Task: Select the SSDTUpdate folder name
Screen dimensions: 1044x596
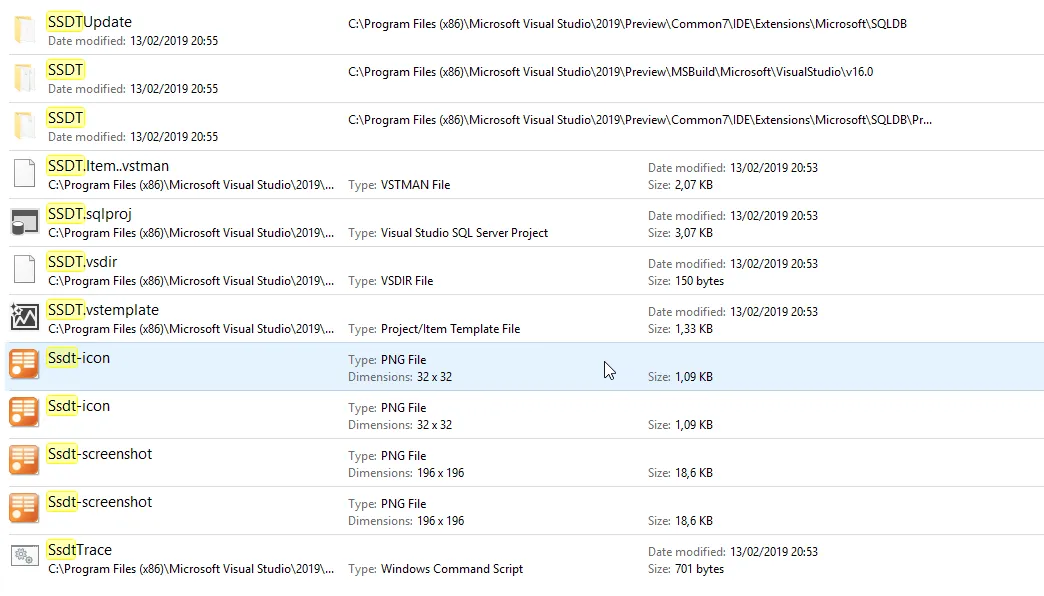Action: (x=89, y=22)
